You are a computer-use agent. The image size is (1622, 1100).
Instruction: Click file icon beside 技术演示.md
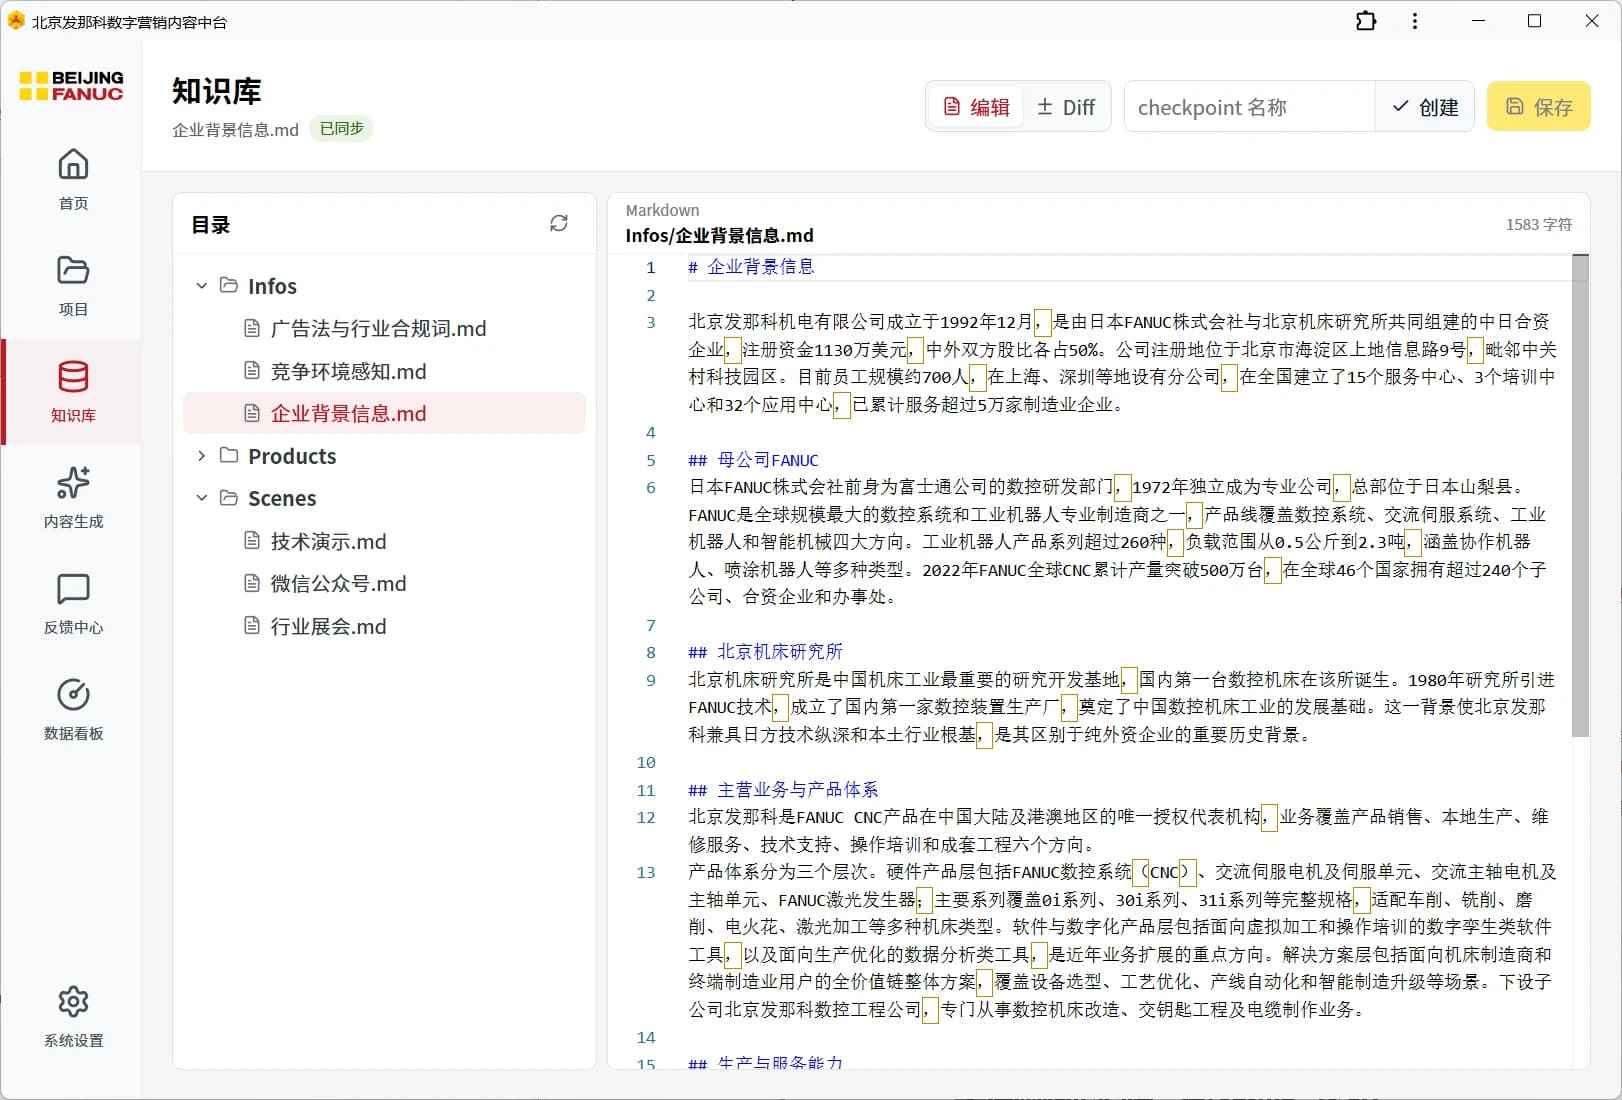pos(252,540)
